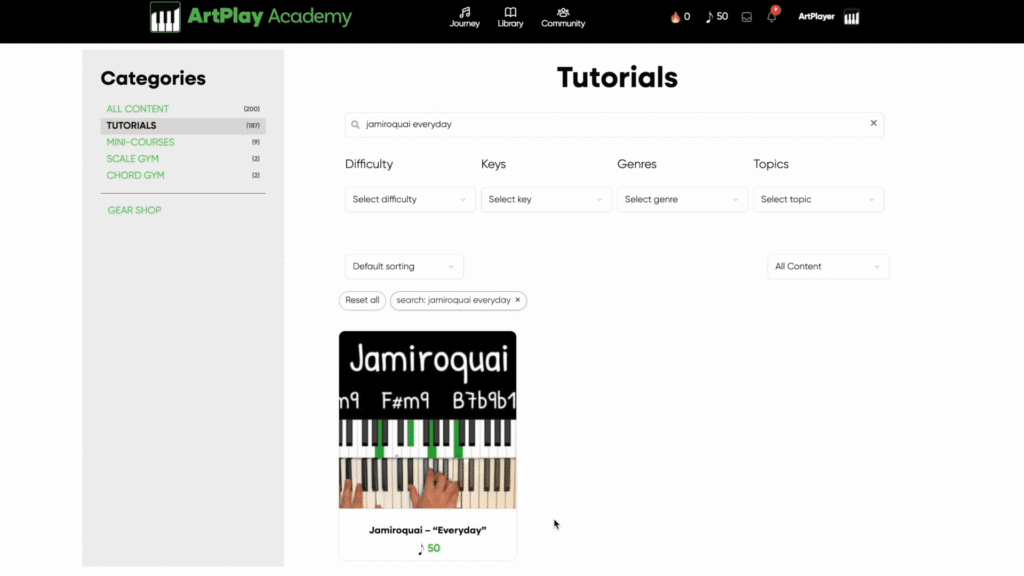Select CHORD GYM category

[x=135, y=176]
